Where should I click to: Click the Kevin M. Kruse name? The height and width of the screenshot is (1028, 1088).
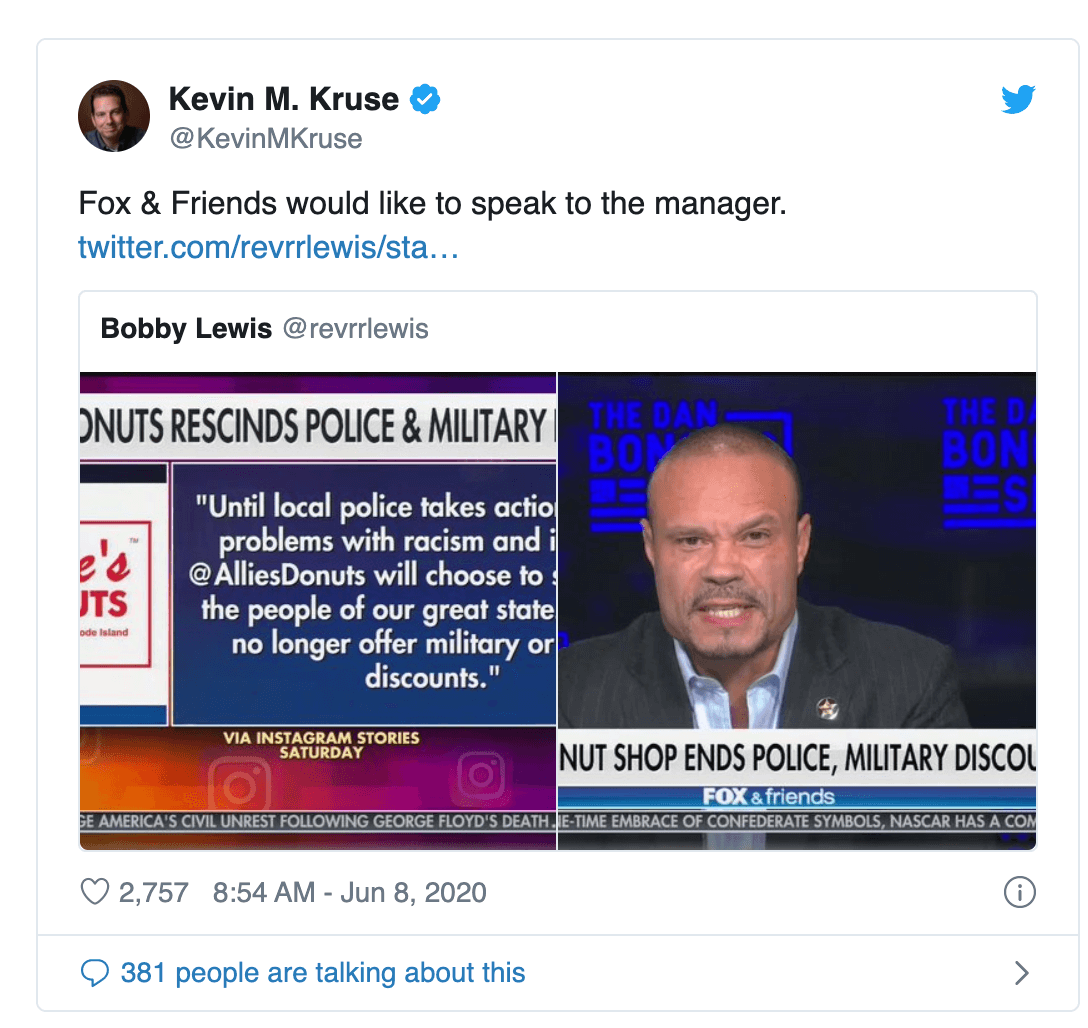click(284, 99)
